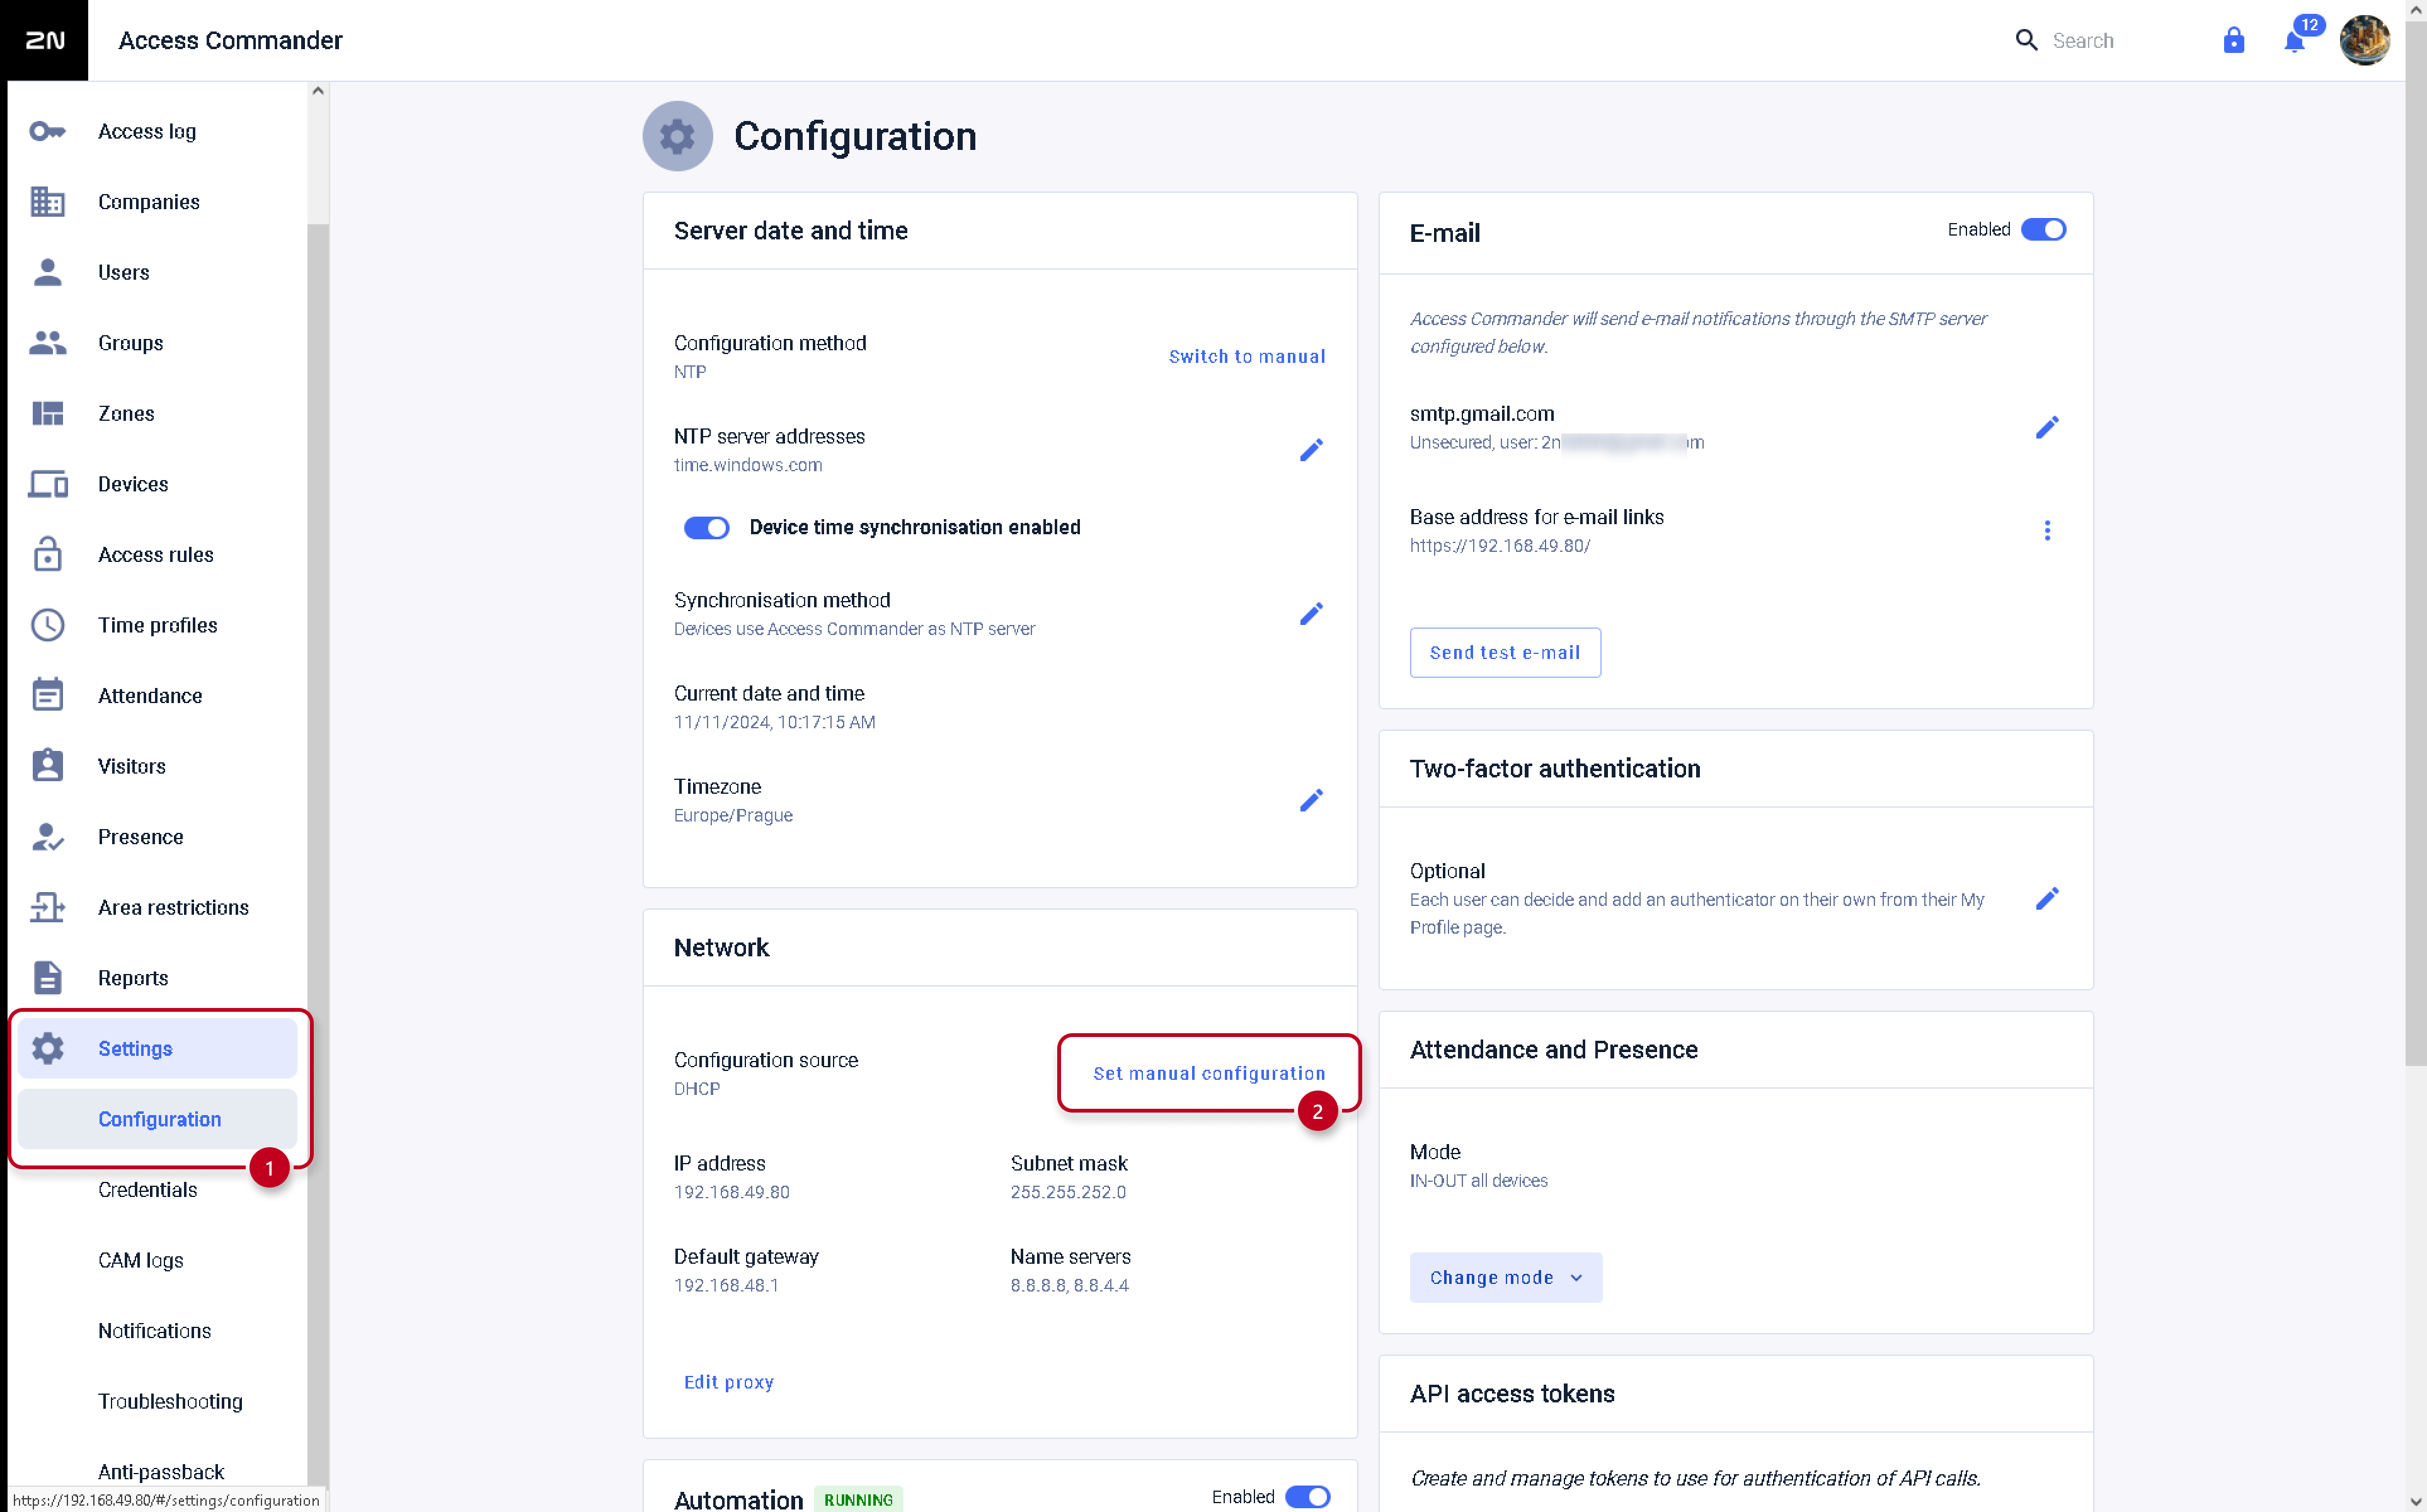
Task: Click the Time profiles clock icon
Action: coord(47,625)
